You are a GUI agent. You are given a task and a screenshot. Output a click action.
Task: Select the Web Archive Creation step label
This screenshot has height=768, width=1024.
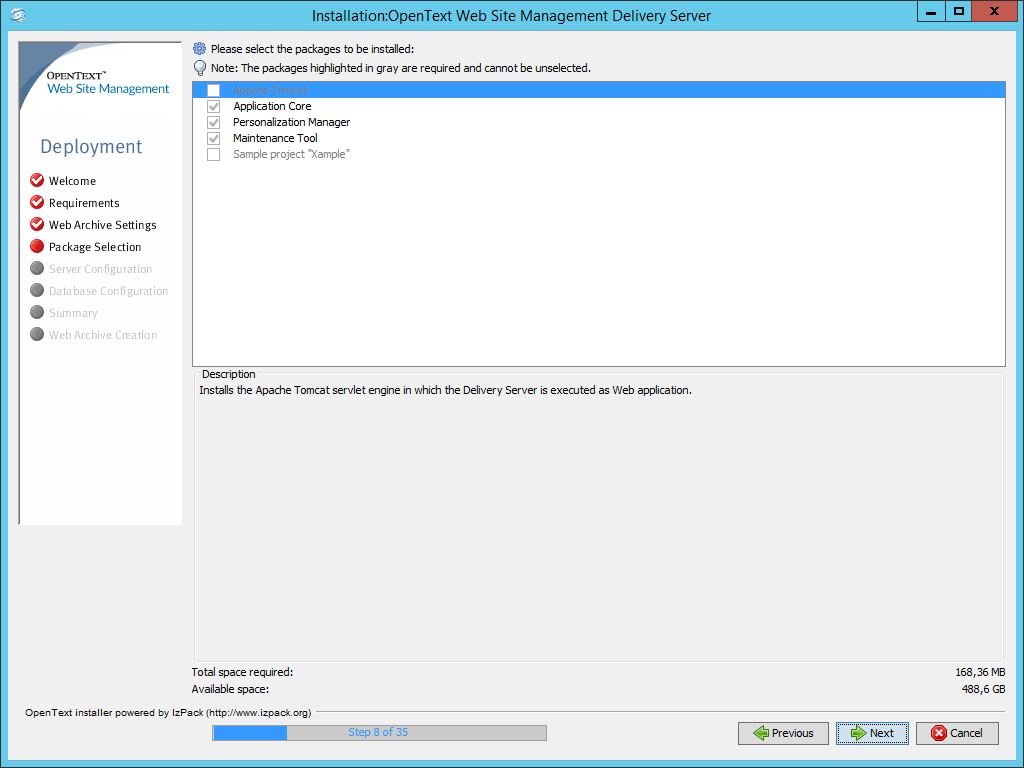[103, 335]
